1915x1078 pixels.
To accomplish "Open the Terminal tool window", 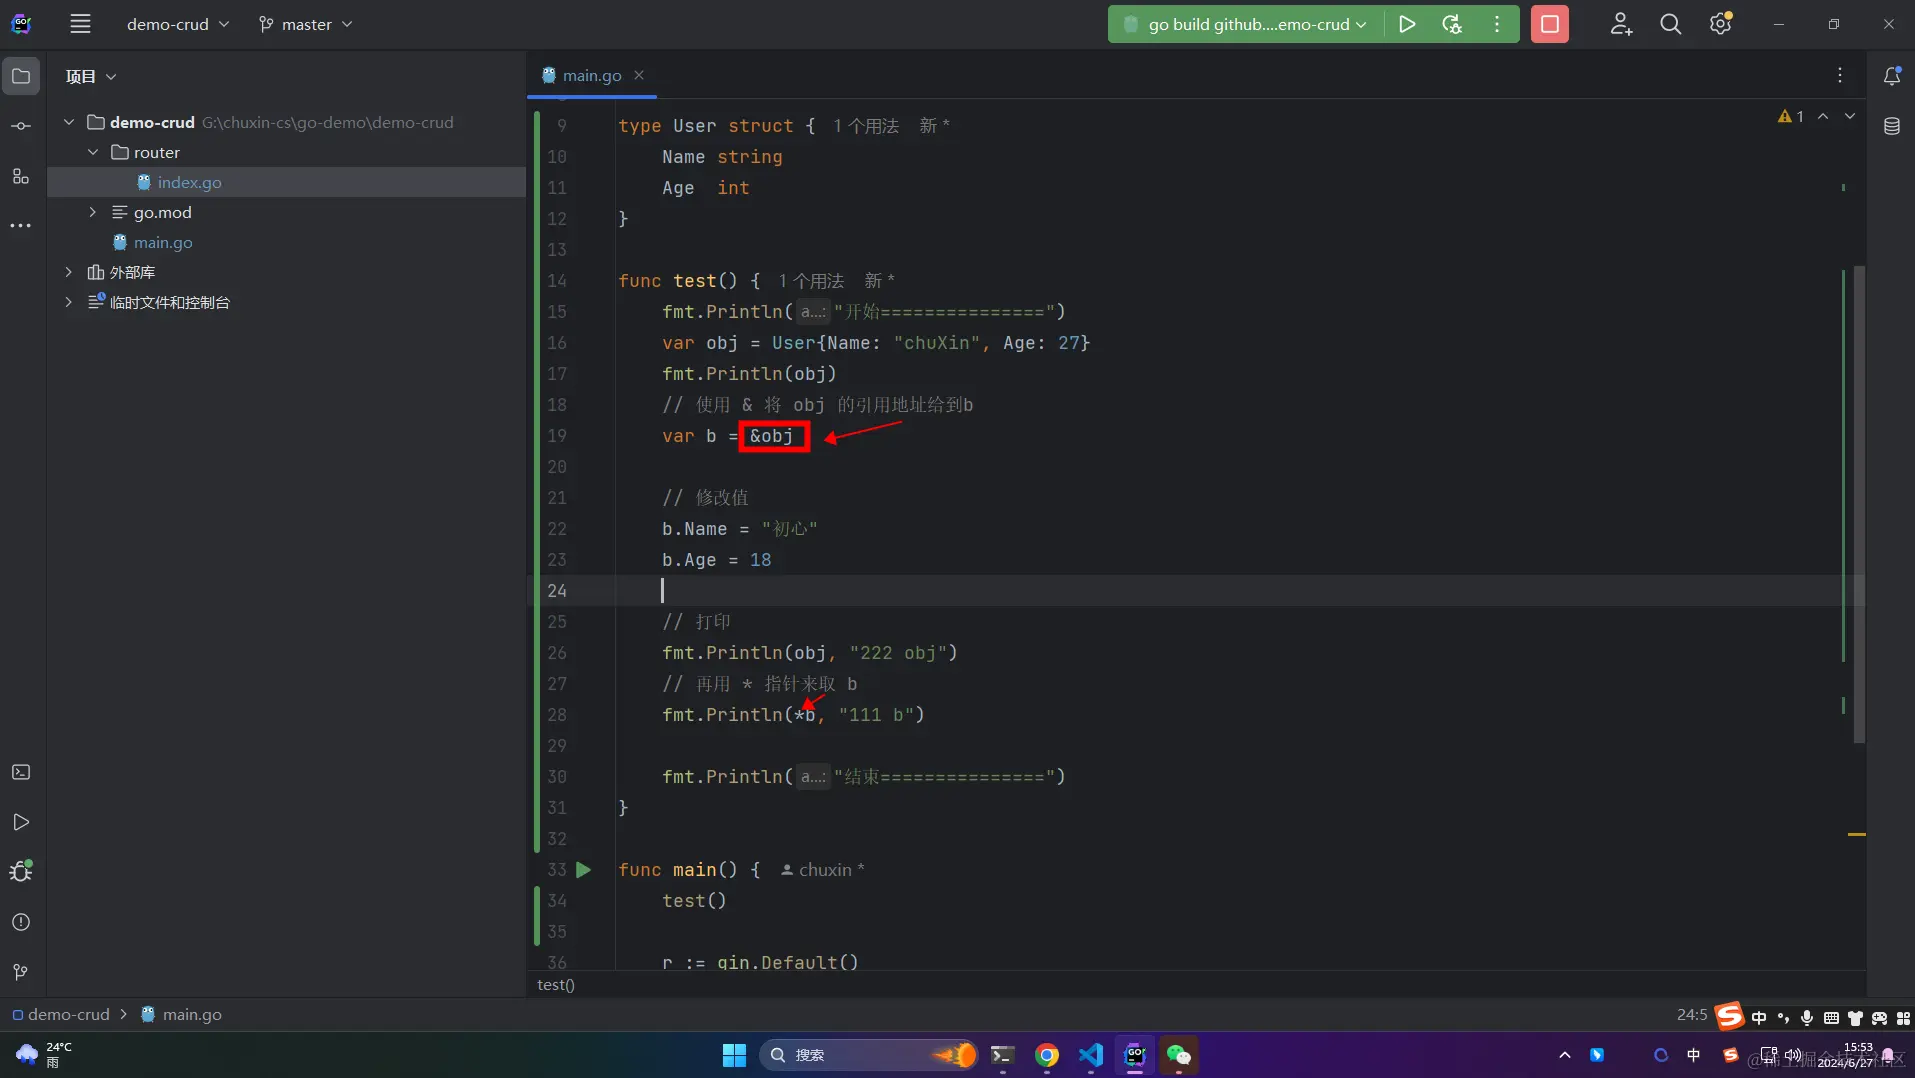I will [x=21, y=772].
